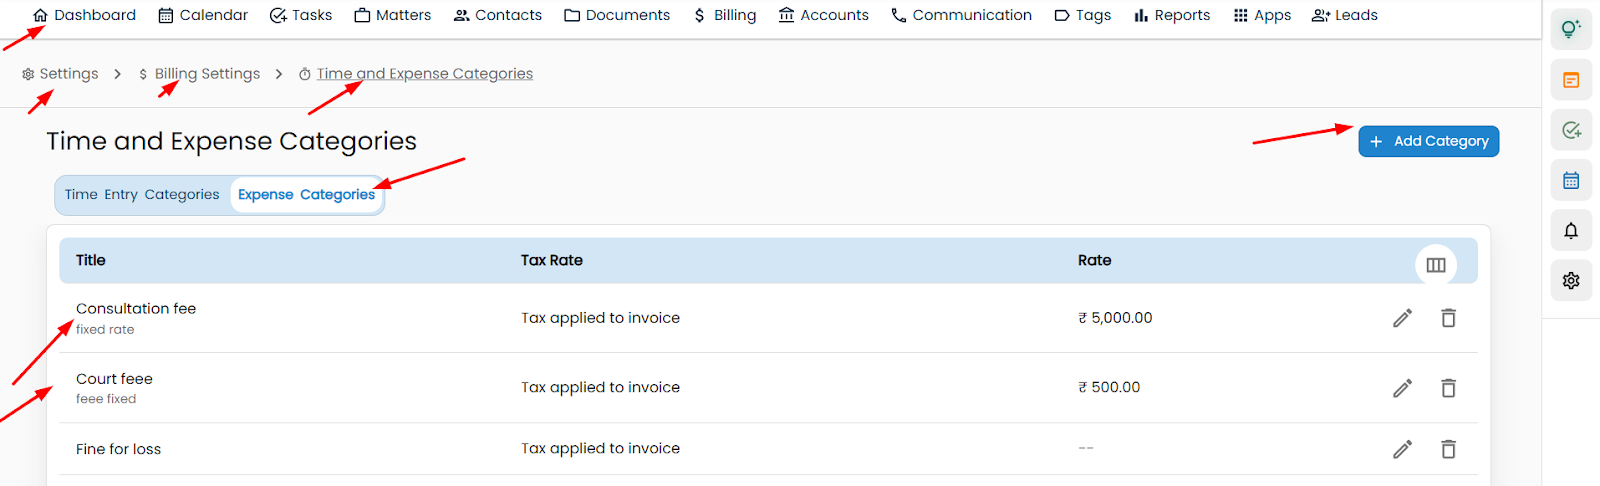Viewport: 1600px width, 486px height.
Task: Go to Billing Settings breadcrumb
Action: (206, 74)
